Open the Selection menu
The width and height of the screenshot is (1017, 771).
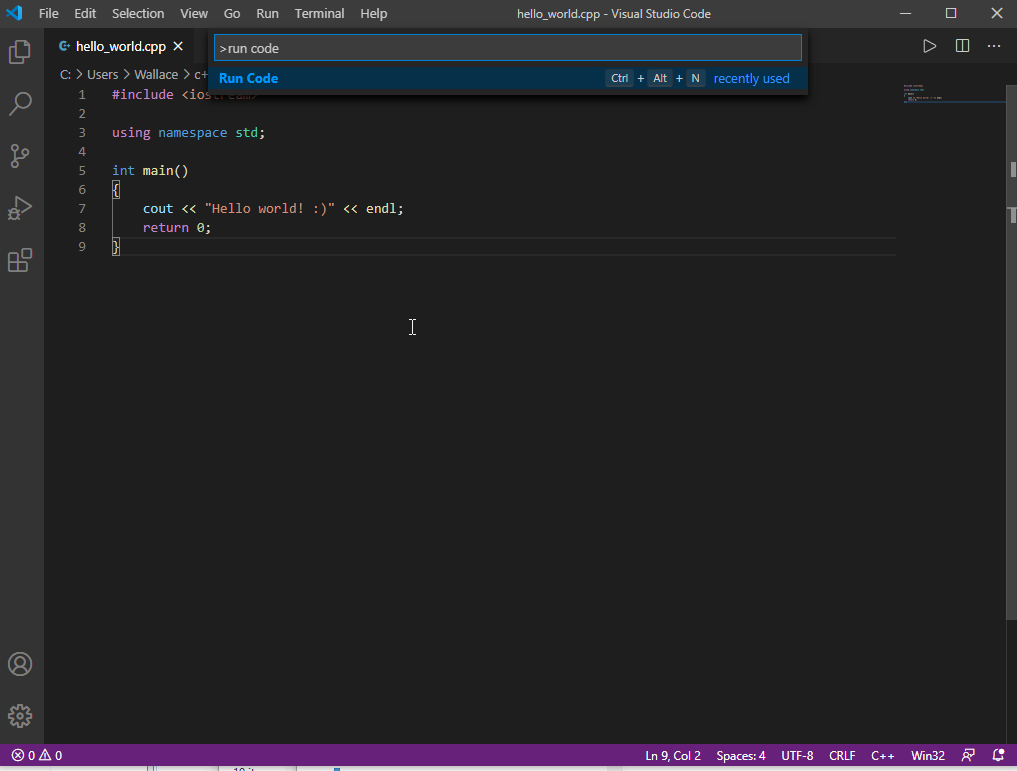(x=138, y=14)
